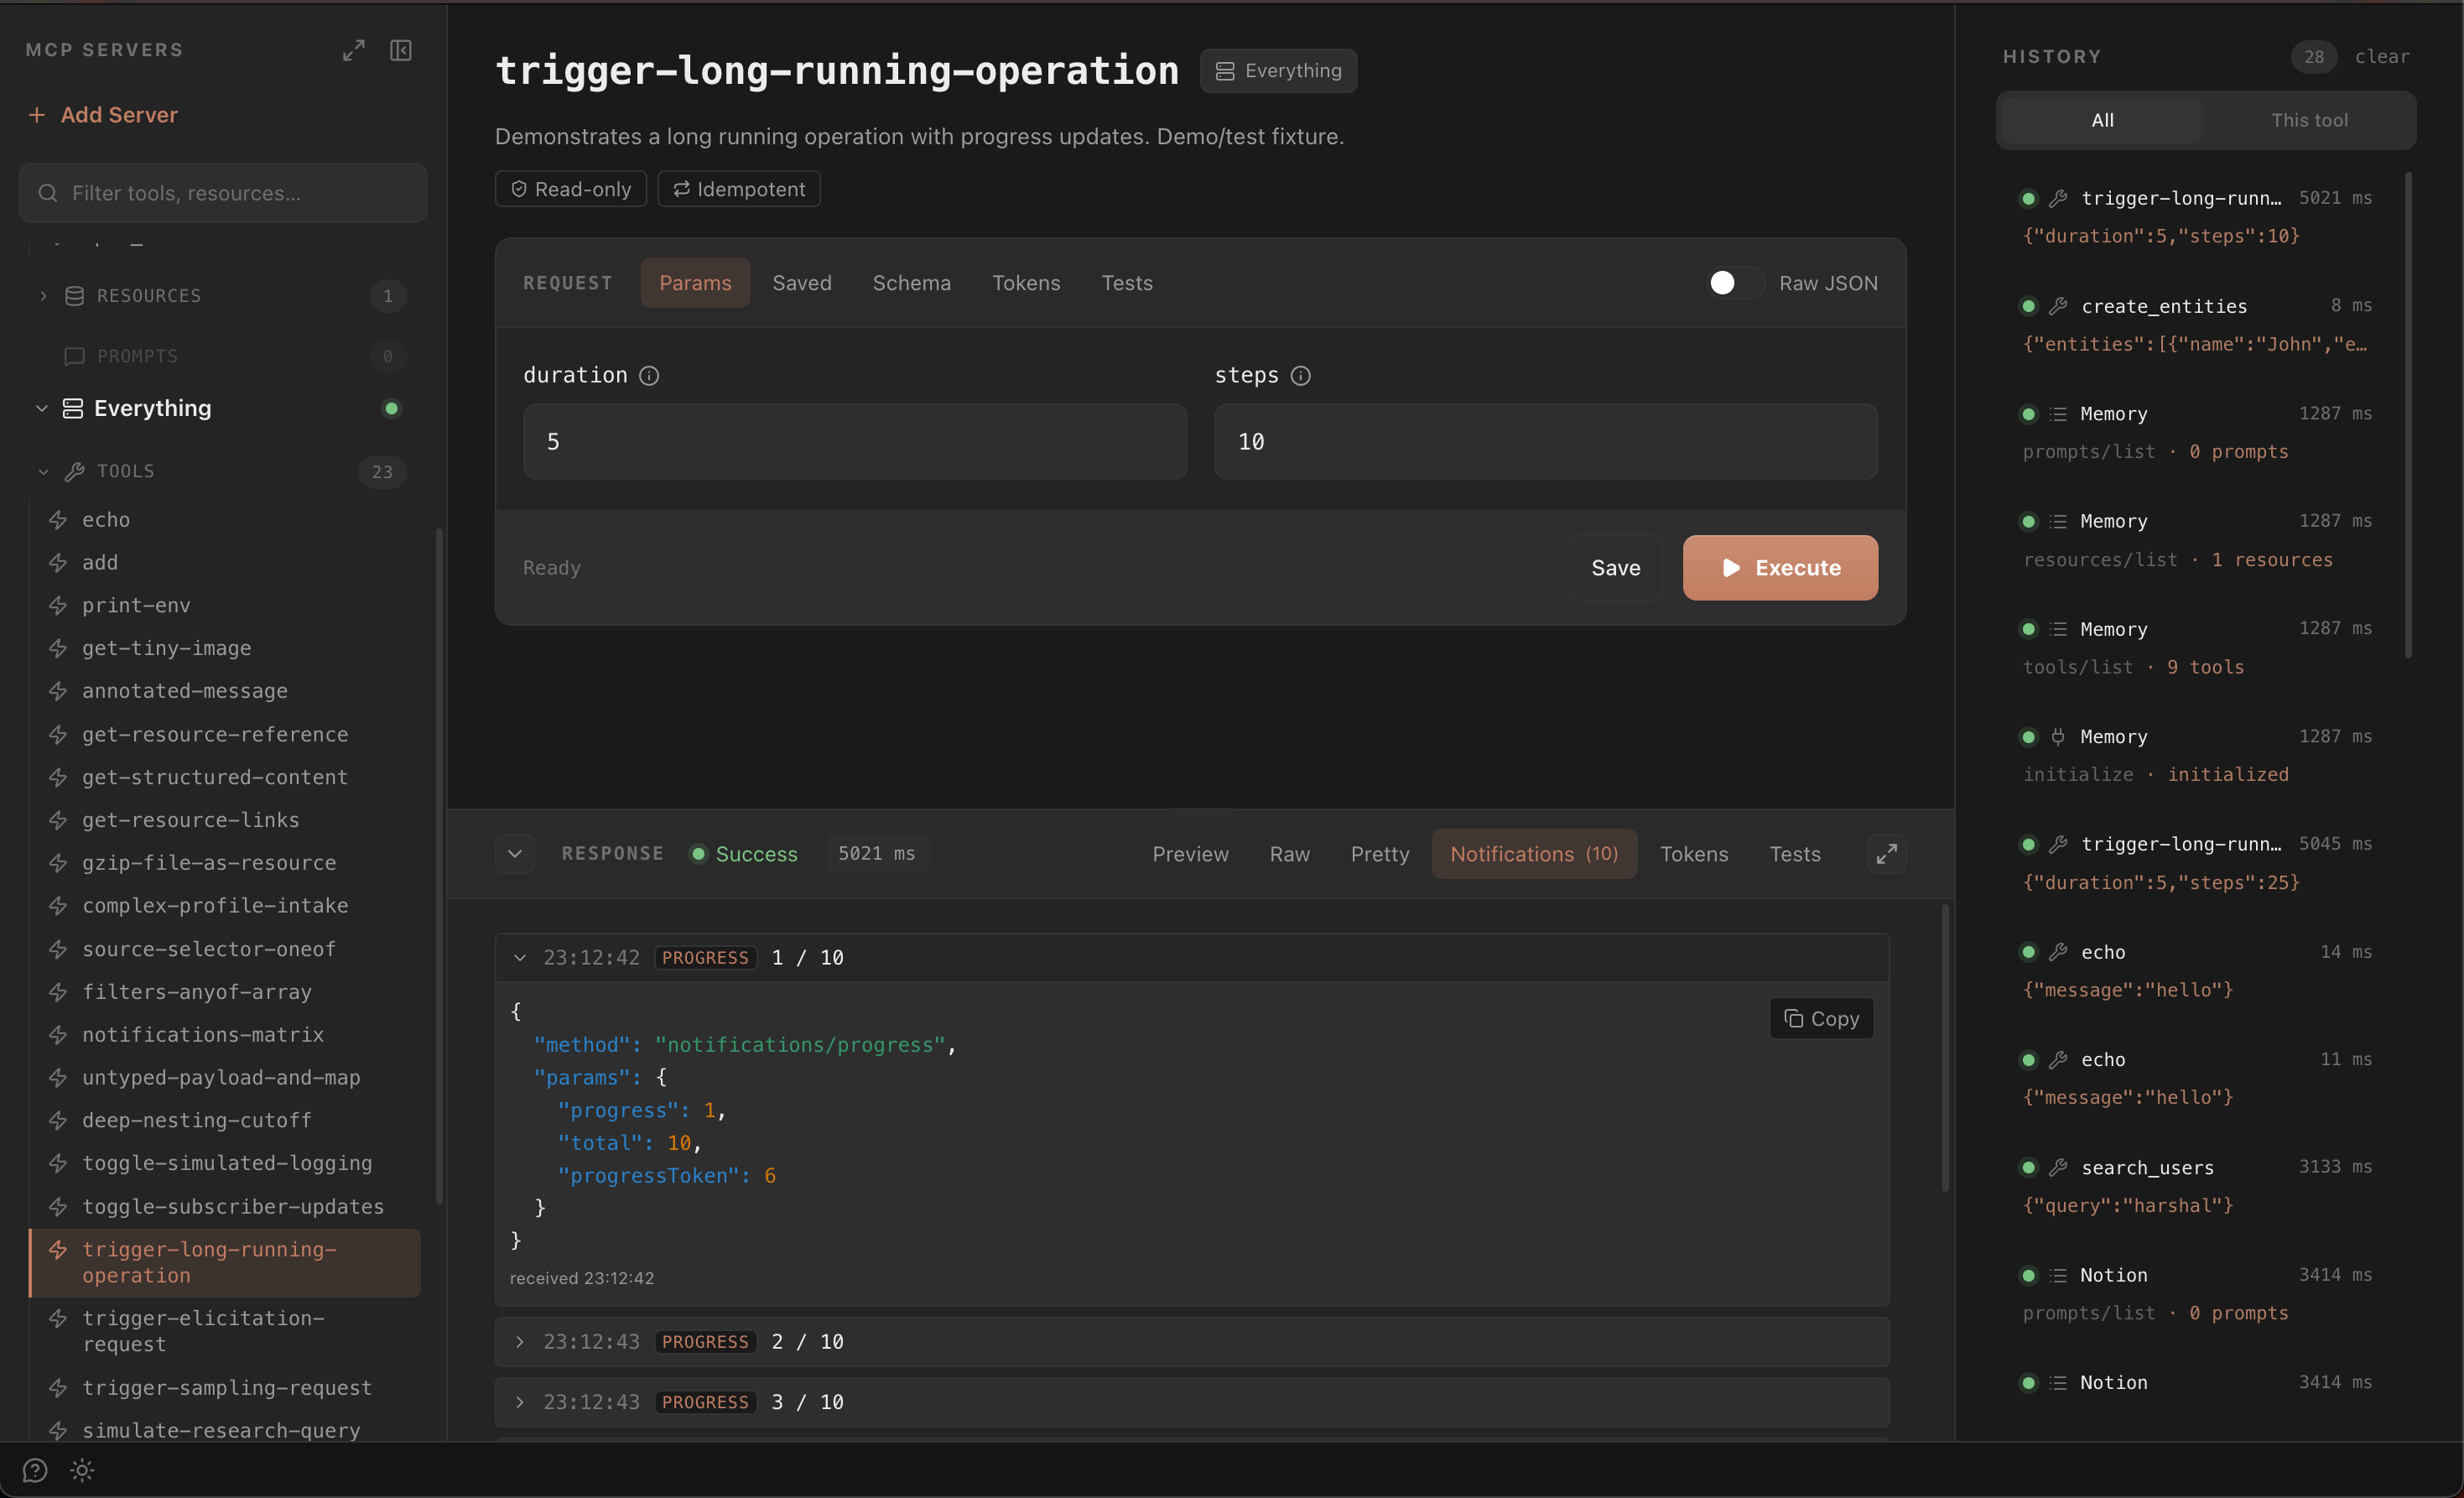Open the request Tokens tab
Screen dimensions: 2464x1498
pos(1026,283)
